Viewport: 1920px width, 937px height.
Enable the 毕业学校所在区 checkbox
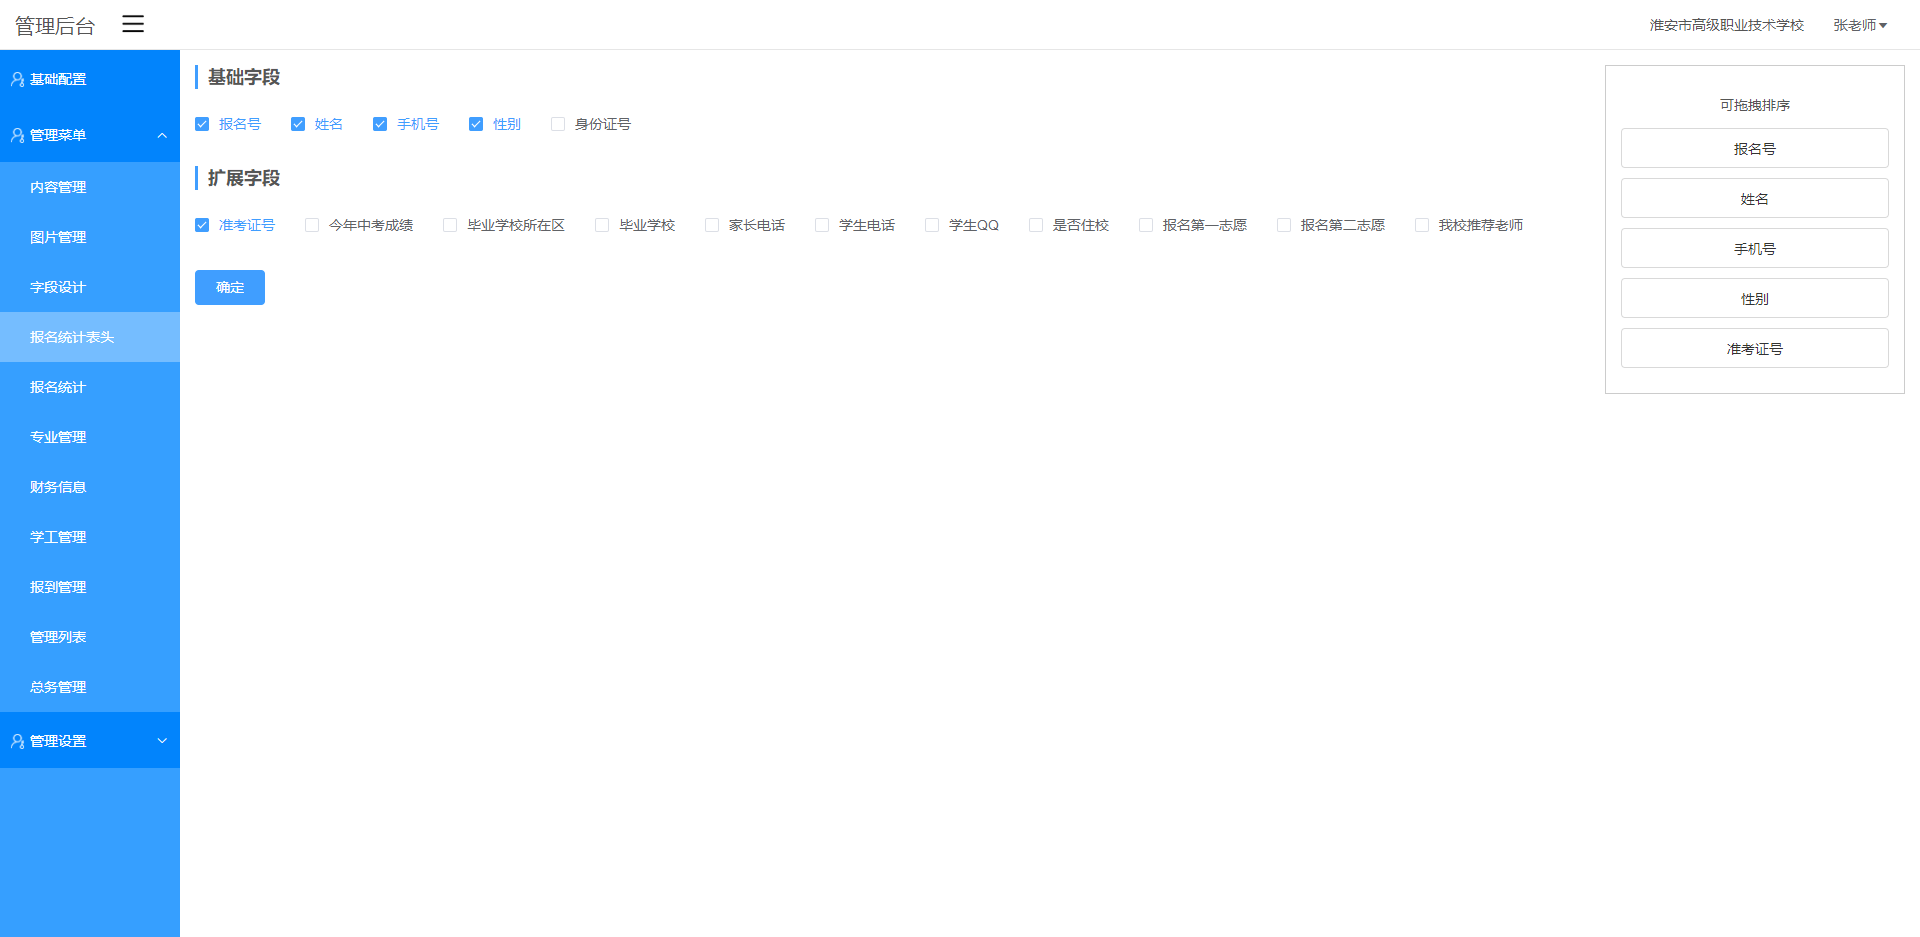point(450,225)
